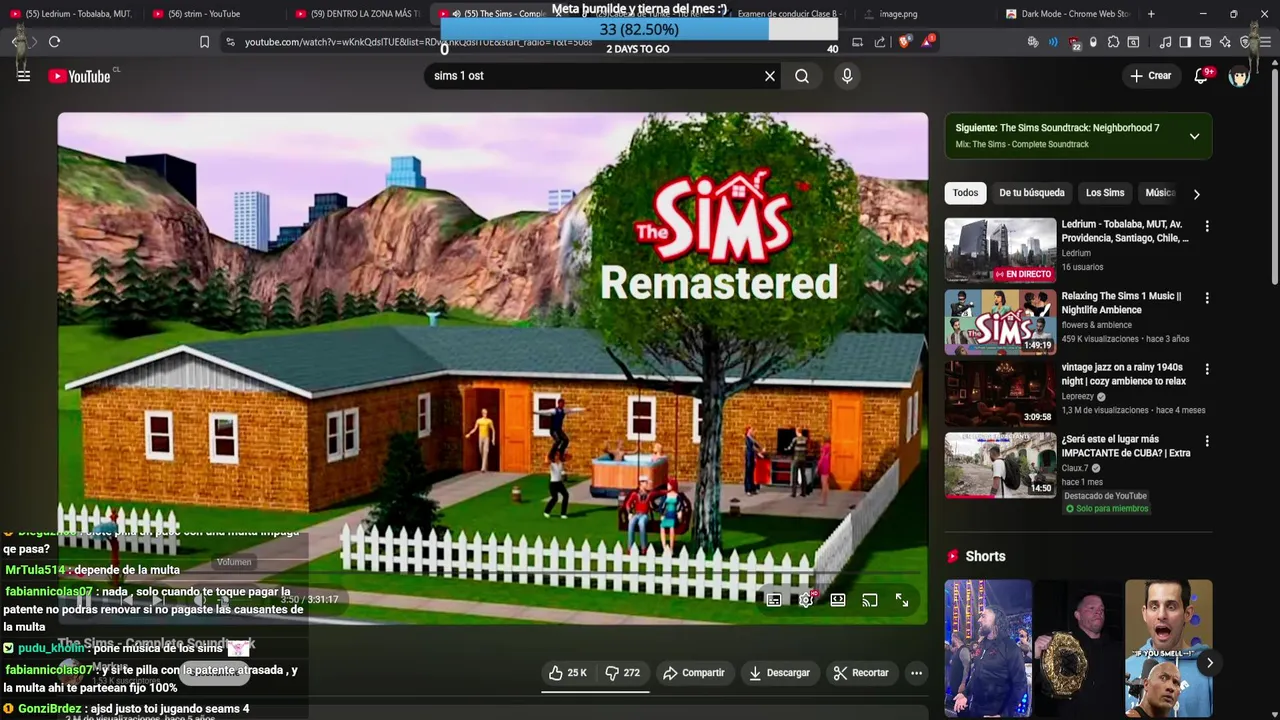Reload the page in the browser
The image size is (1280, 720).
(x=54, y=42)
